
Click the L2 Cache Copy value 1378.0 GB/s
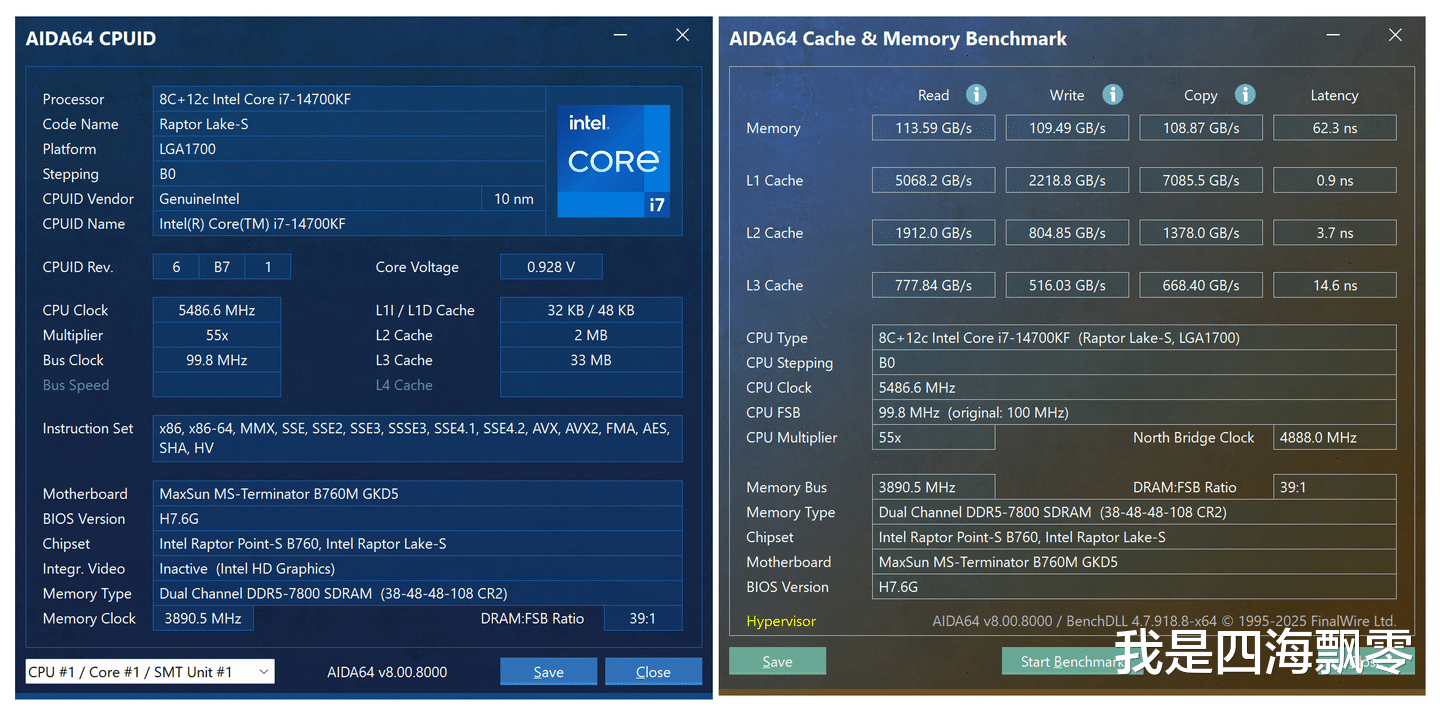tap(1201, 233)
